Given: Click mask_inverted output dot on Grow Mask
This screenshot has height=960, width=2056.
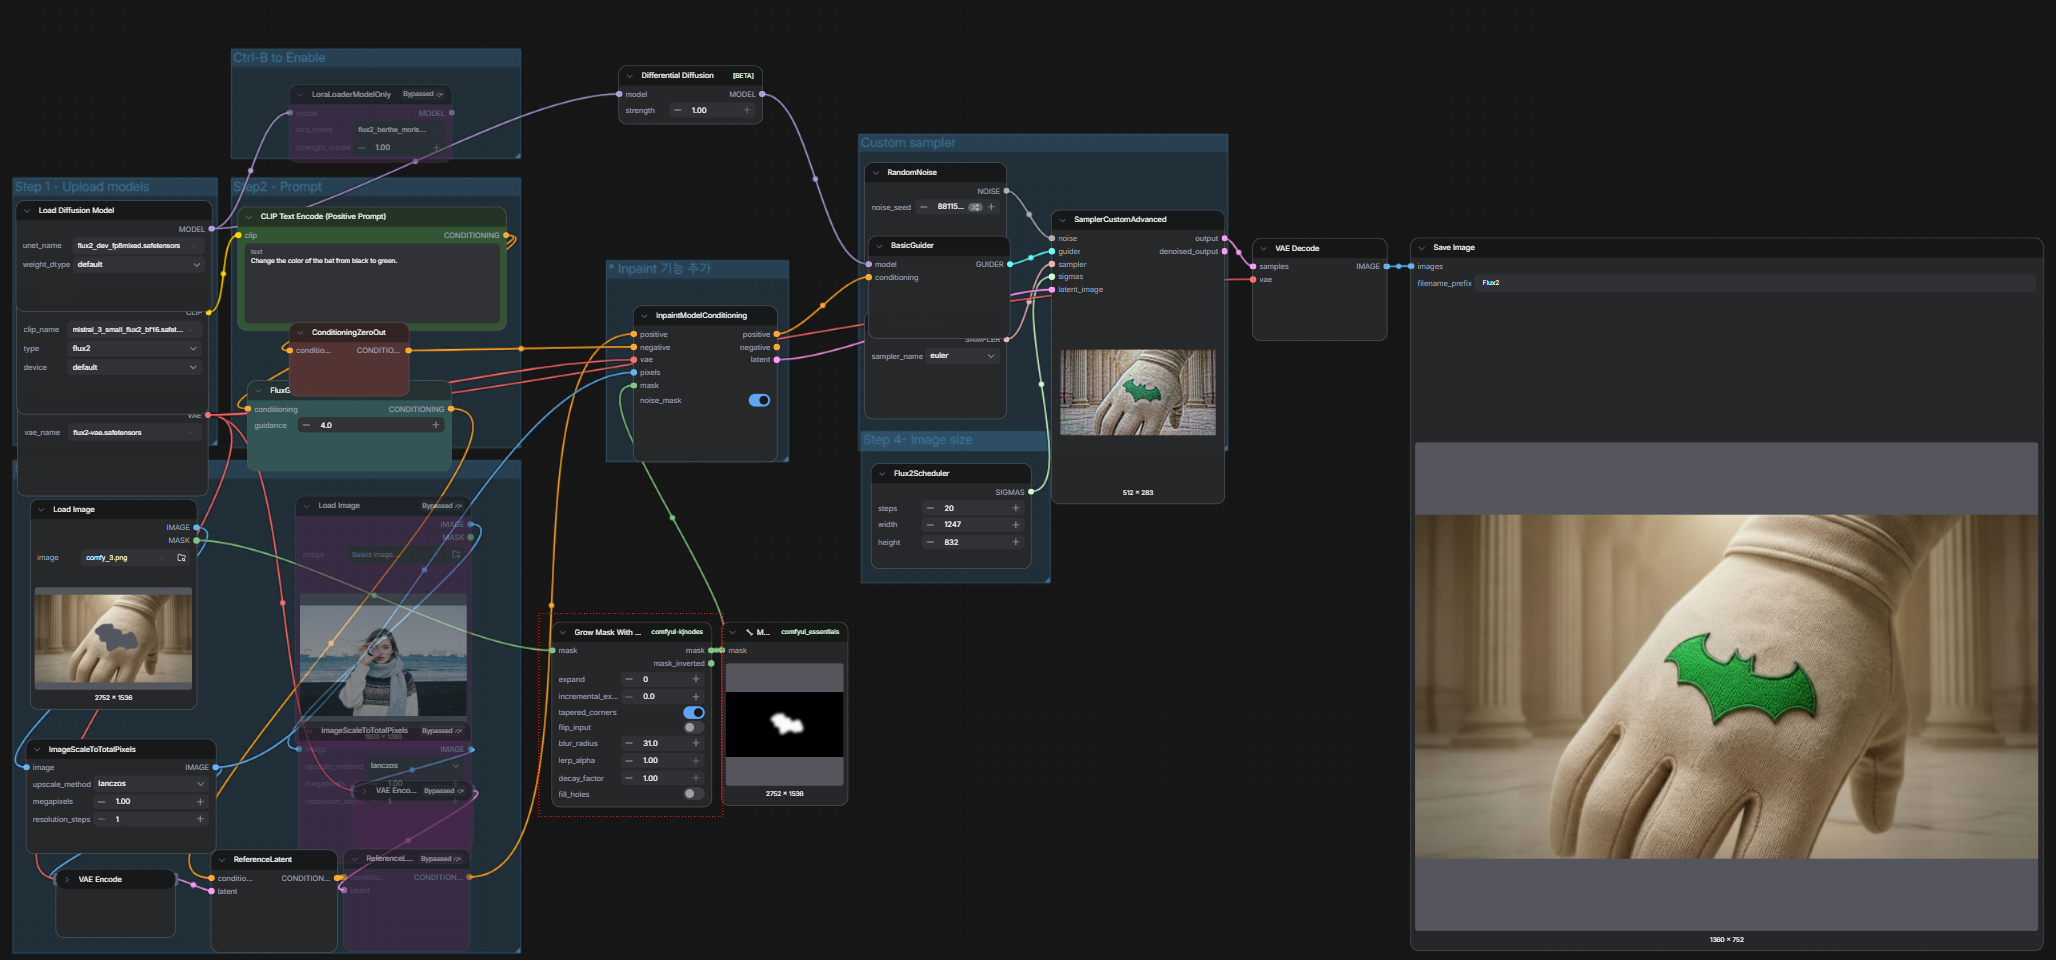Looking at the screenshot, I should click(711, 663).
